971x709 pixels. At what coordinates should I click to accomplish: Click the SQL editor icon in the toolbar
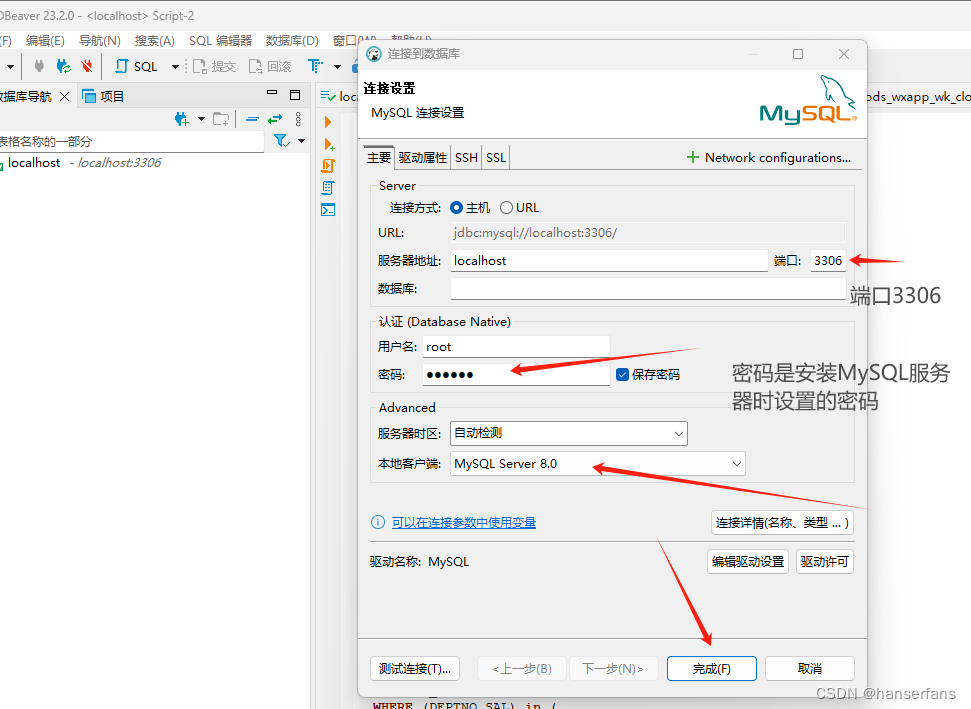[x=134, y=65]
